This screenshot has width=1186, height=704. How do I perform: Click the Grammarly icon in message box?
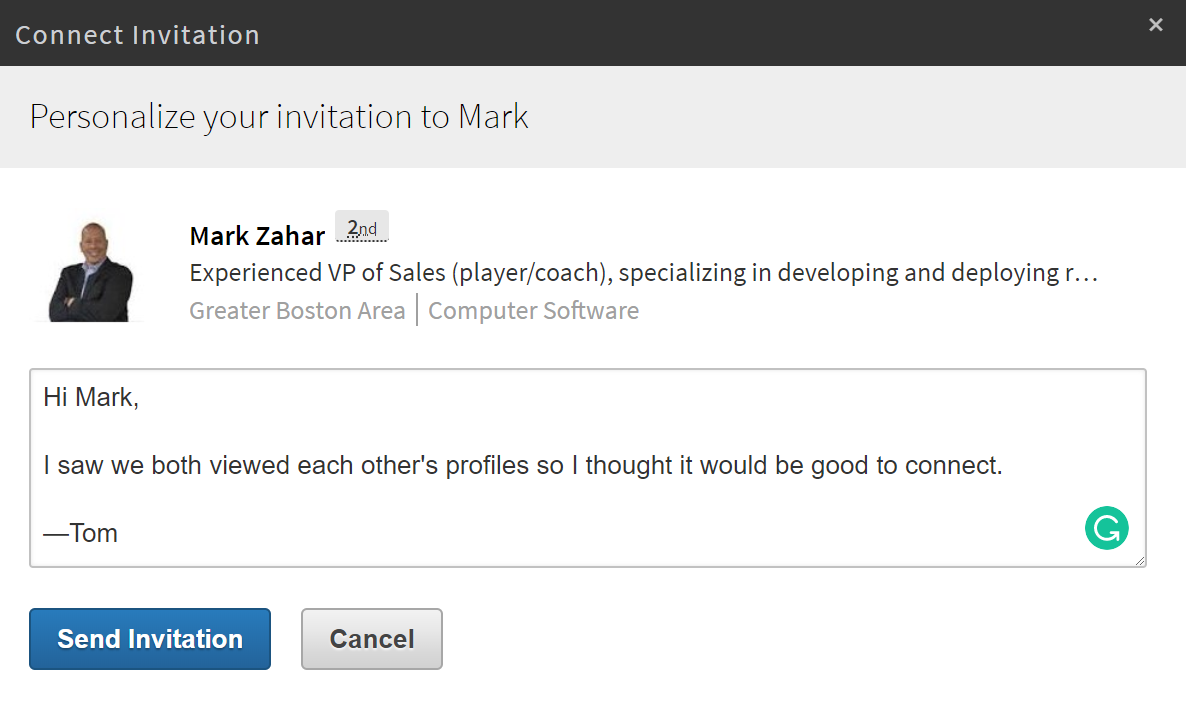[1106, 529]
